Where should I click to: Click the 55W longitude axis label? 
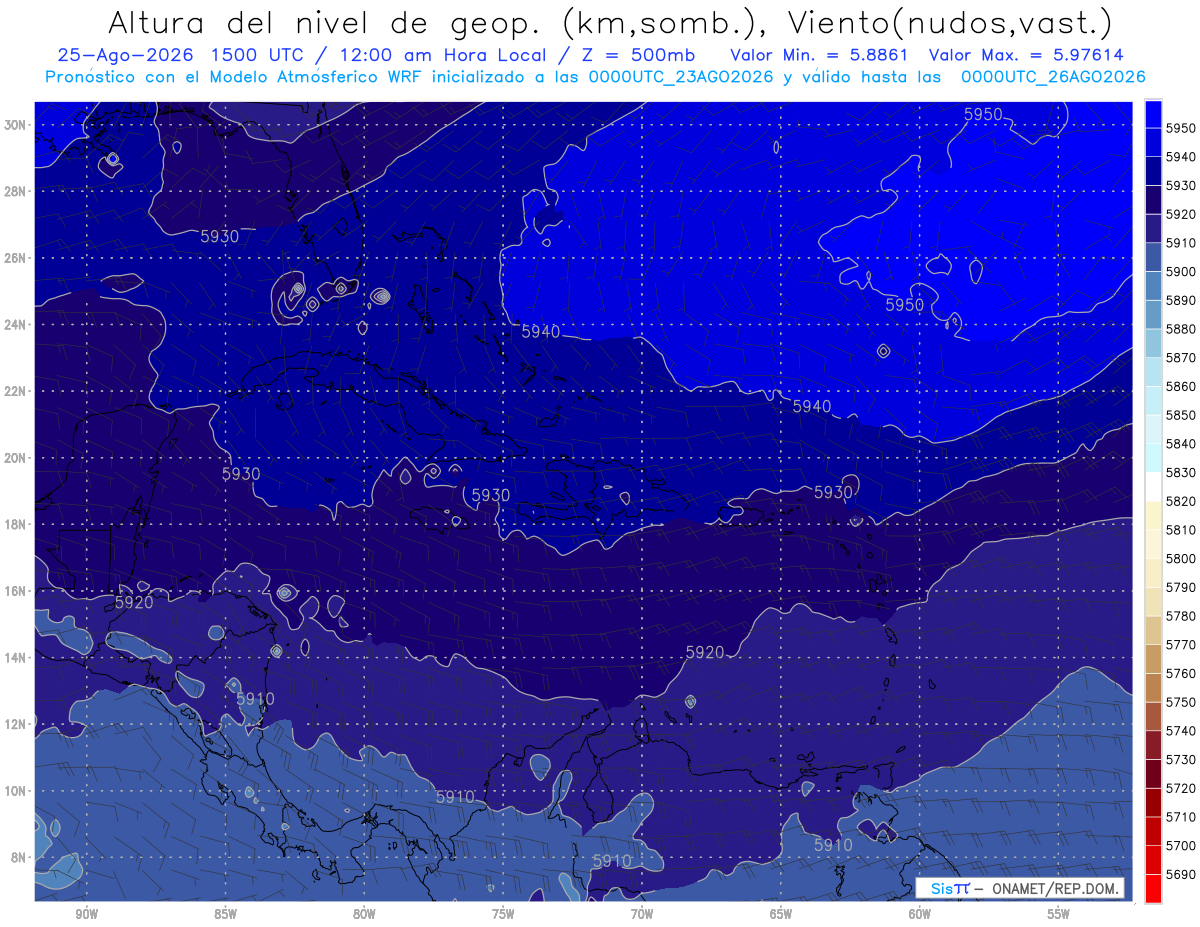pos(1059,914)
